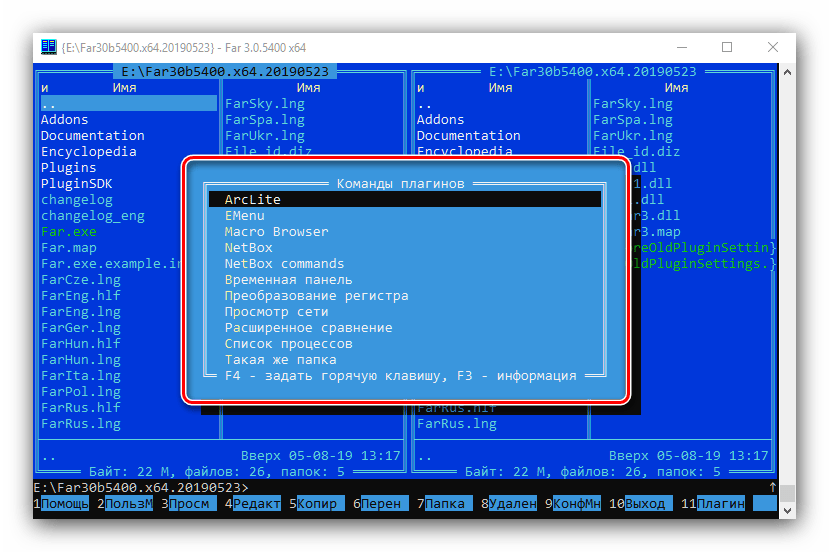Select Documentation folder in right panel
The image size is (829, 552).
(x=468, y=135)
